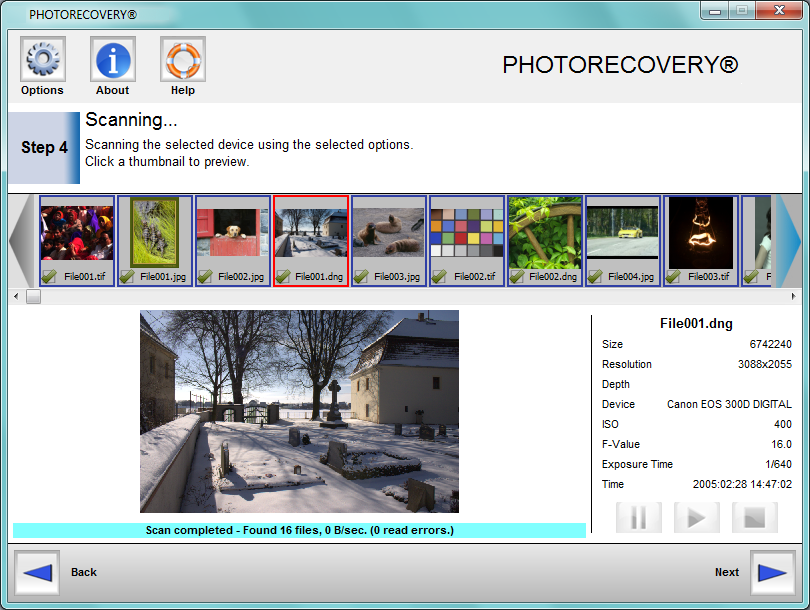Click the thumbnail strip scrollbar handle
Image resolution: width=810 pixels, height=610 pixels.
(33, 297)
